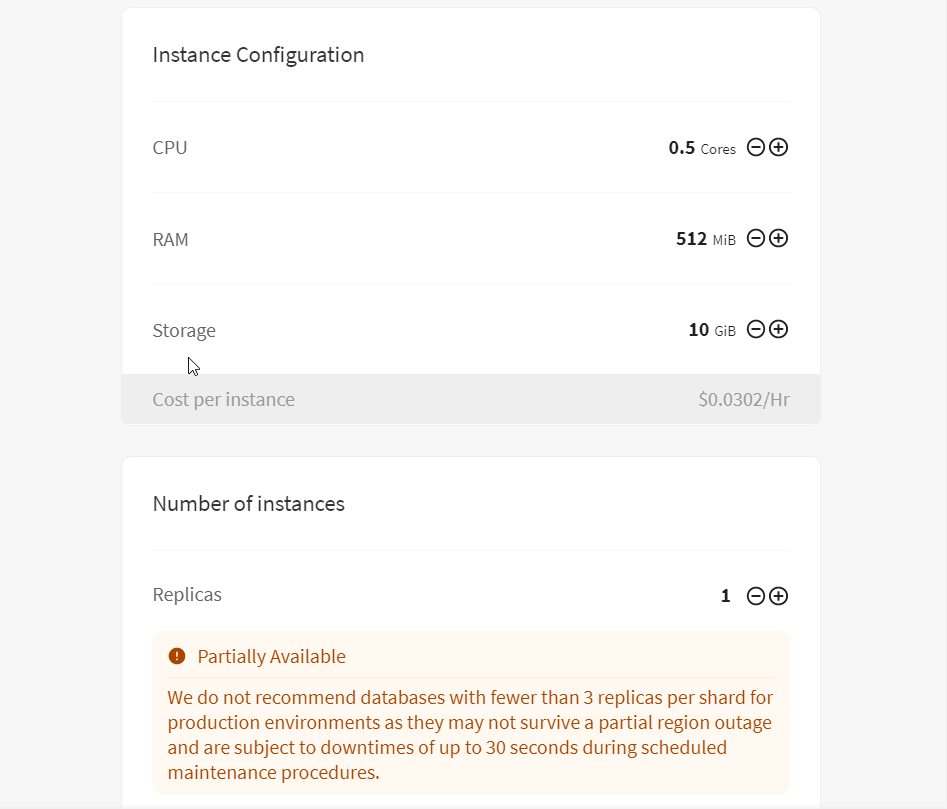Decrease CPU cores with the minus icon

(756, 147)
